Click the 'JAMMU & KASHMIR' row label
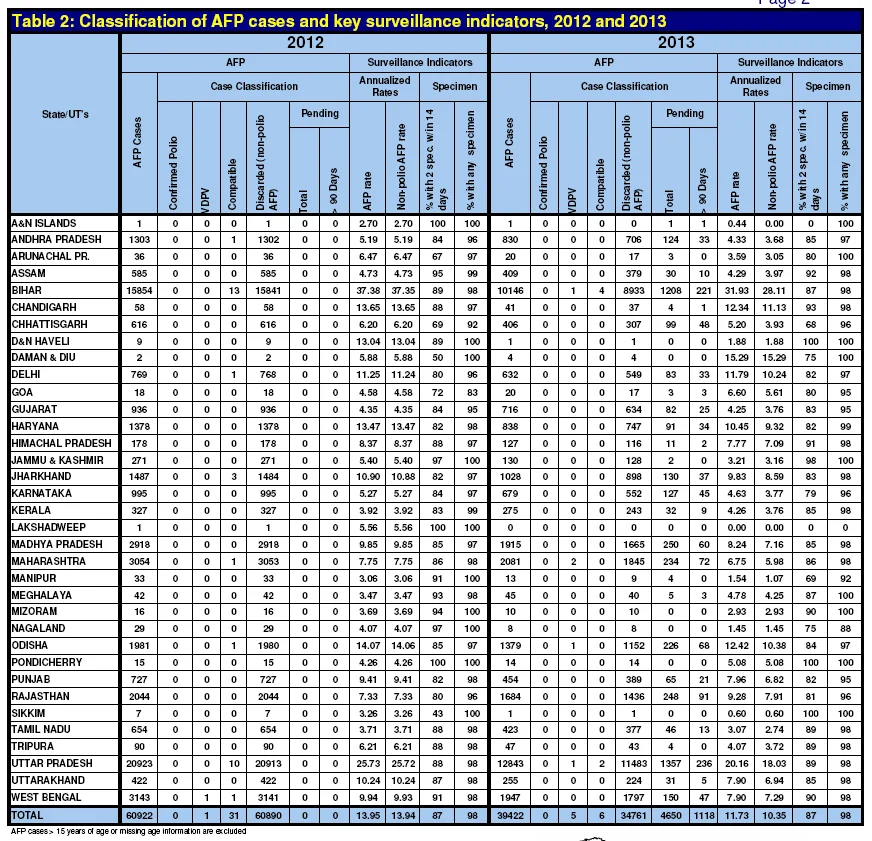 (57, 460)
